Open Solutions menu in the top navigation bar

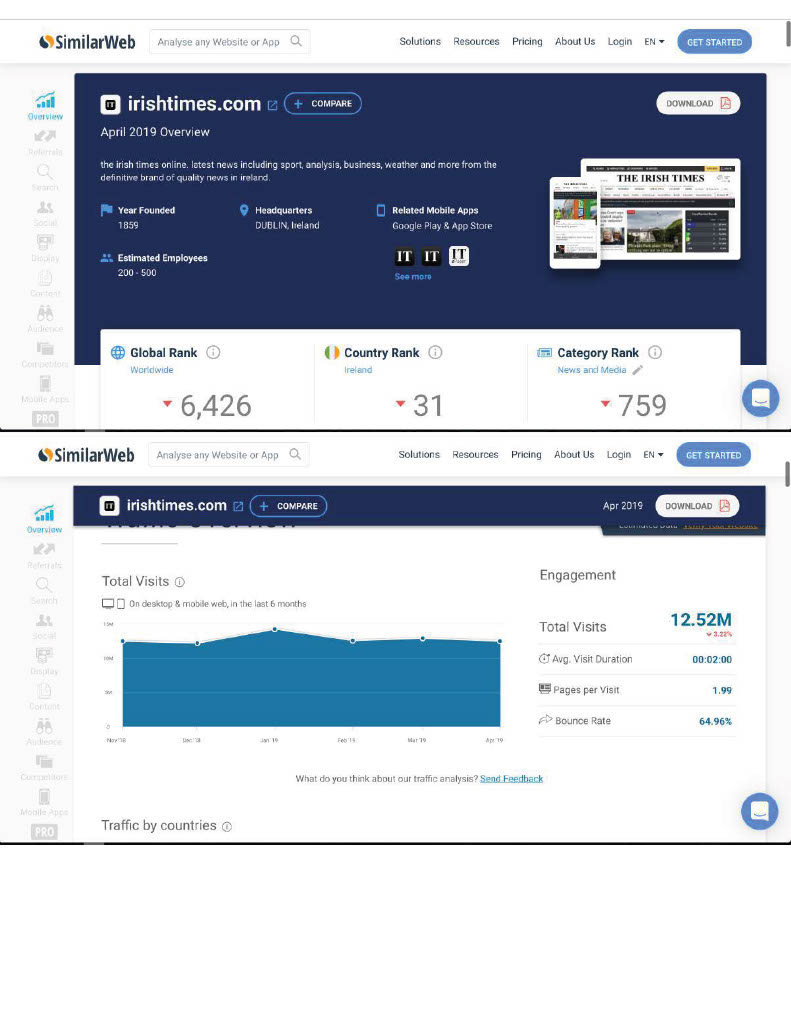click(420, 41)
